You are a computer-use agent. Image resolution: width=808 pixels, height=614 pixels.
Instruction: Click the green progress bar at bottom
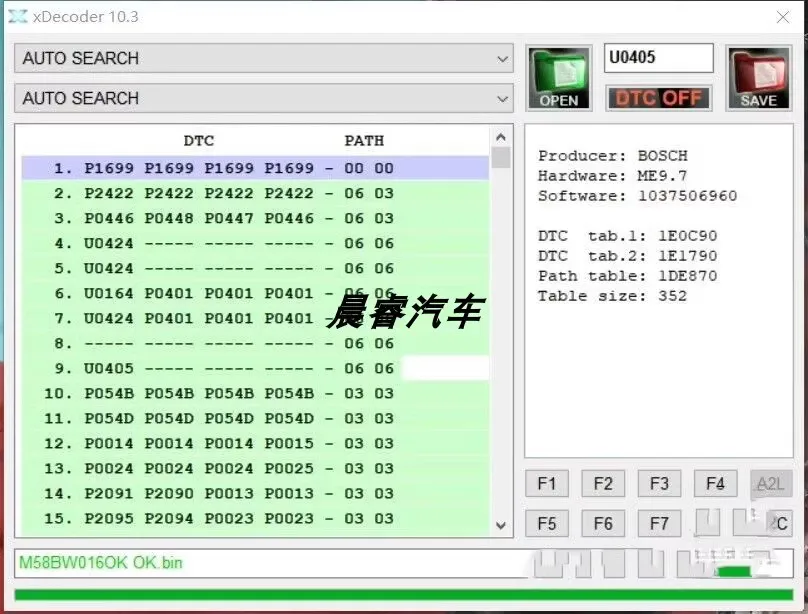(403, 595)
